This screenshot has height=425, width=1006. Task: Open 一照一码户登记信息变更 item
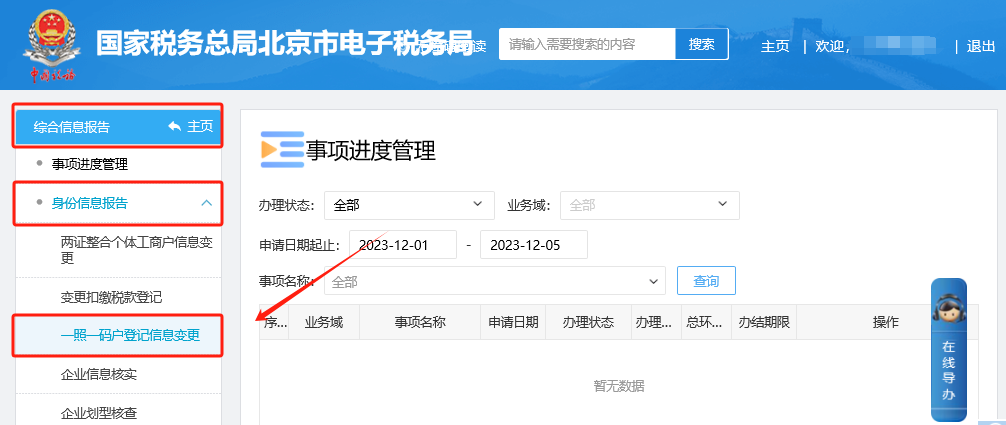pyautogui.click(x=130, y=335)
